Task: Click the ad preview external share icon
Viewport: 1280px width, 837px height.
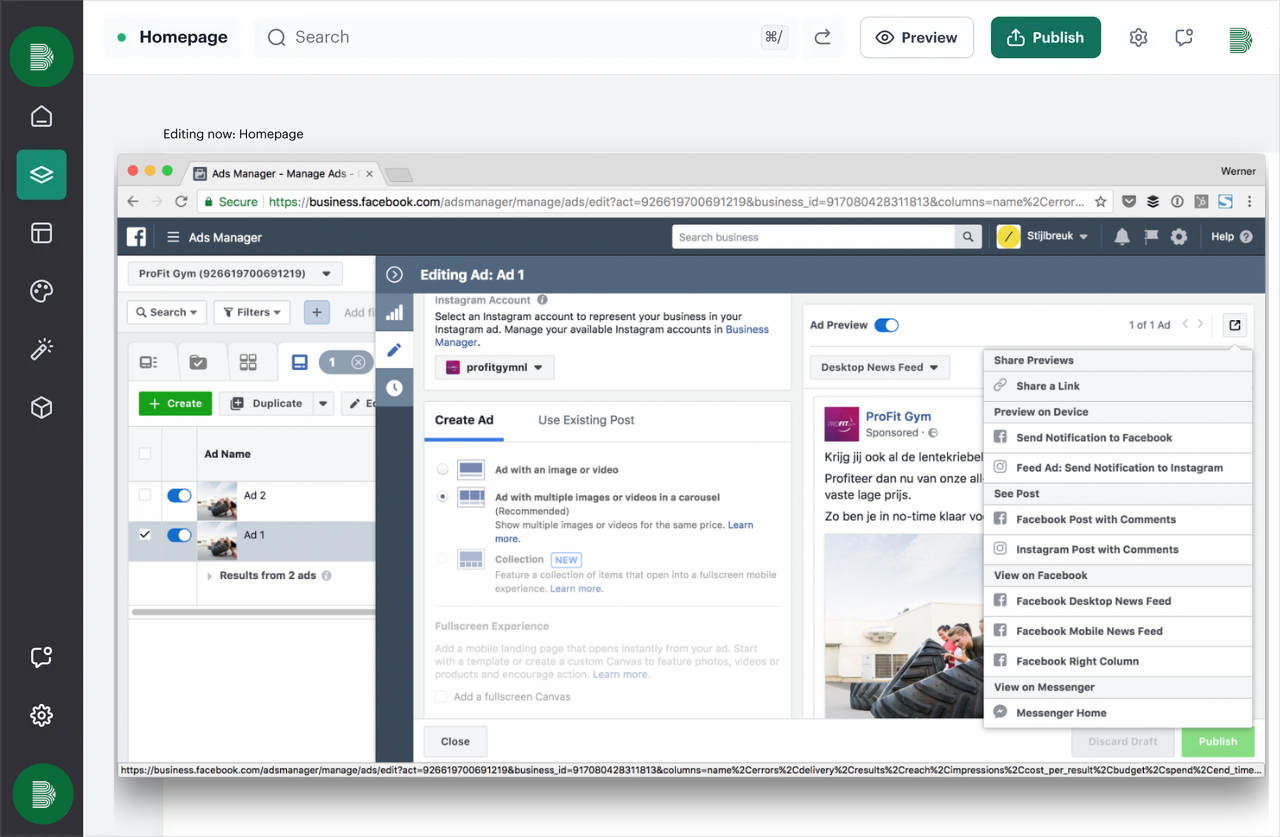Action: click(x=1234, y=324)
